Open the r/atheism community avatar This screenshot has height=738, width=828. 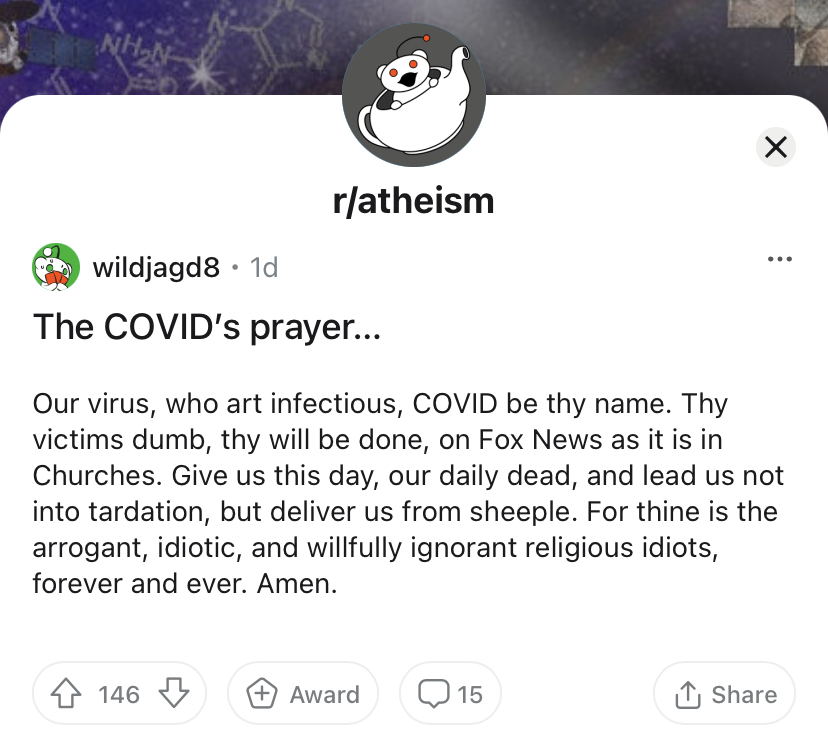[414, 95]
